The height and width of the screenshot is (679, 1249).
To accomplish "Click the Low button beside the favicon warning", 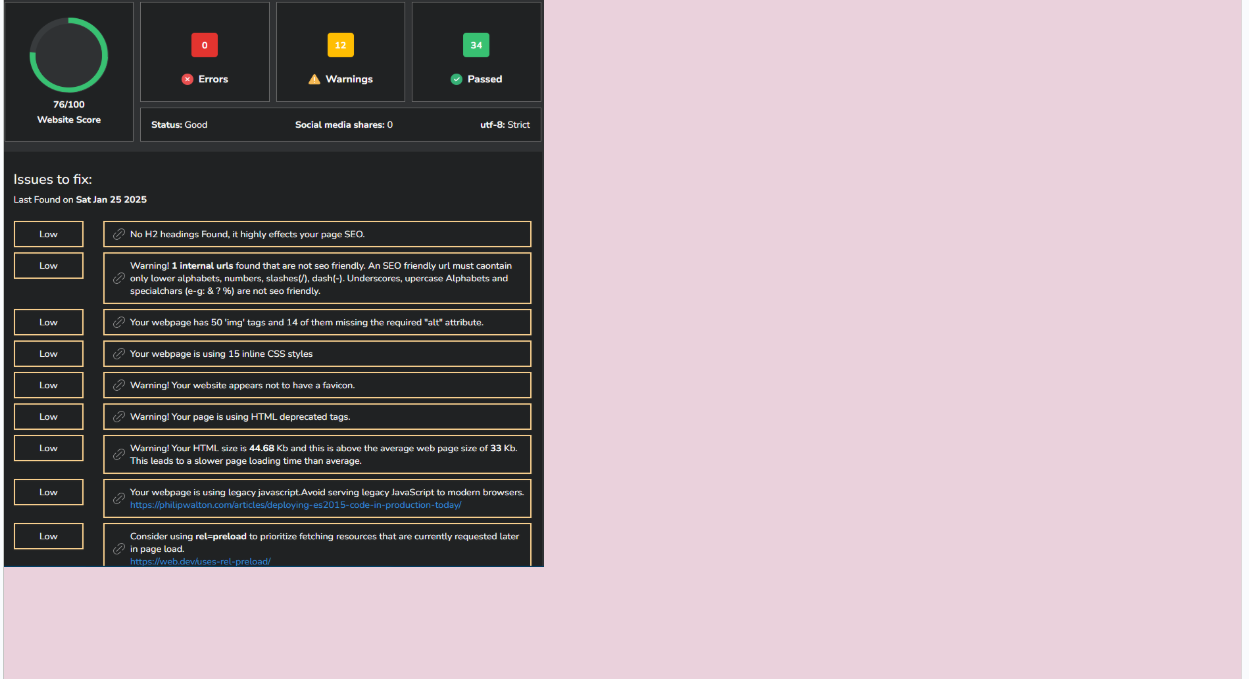I will coord(48,385).
